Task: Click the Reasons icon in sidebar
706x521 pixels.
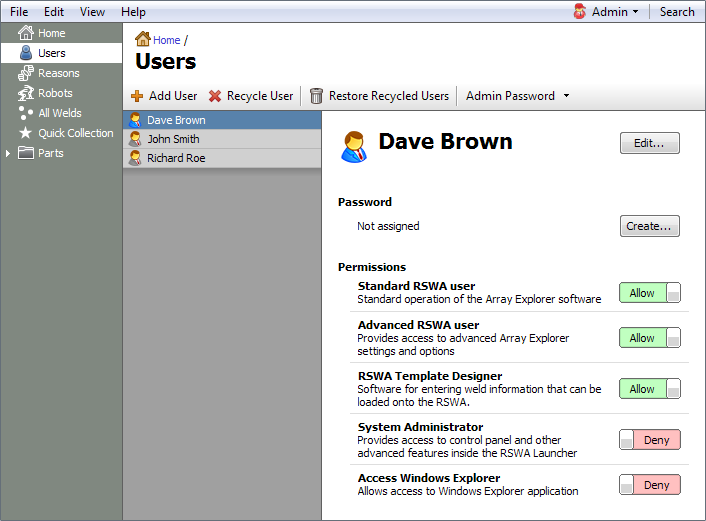Action: point(26,73)
